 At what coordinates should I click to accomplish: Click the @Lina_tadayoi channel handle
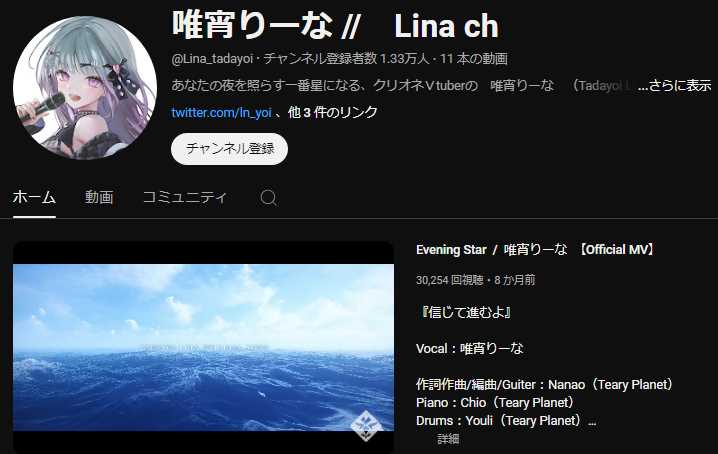click(x=212, y=59)
